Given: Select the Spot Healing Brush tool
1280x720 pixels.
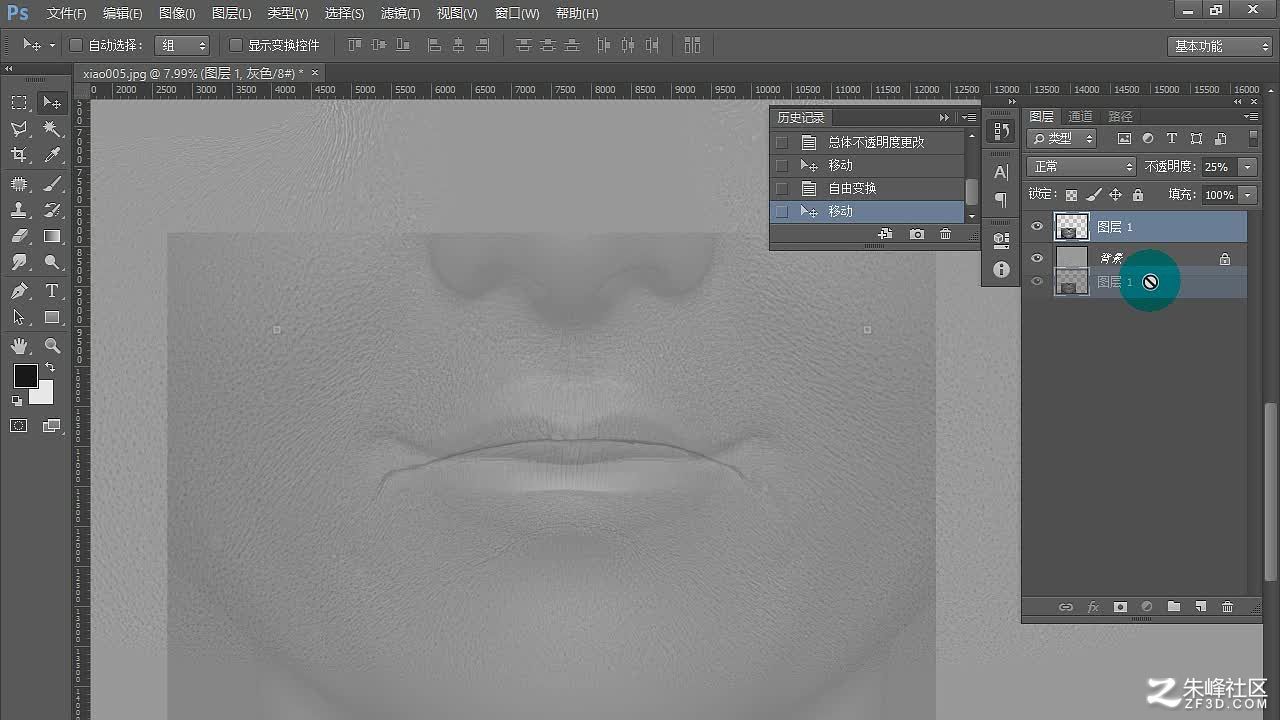Looking at the screenshot, I should (x=19, y=184).
